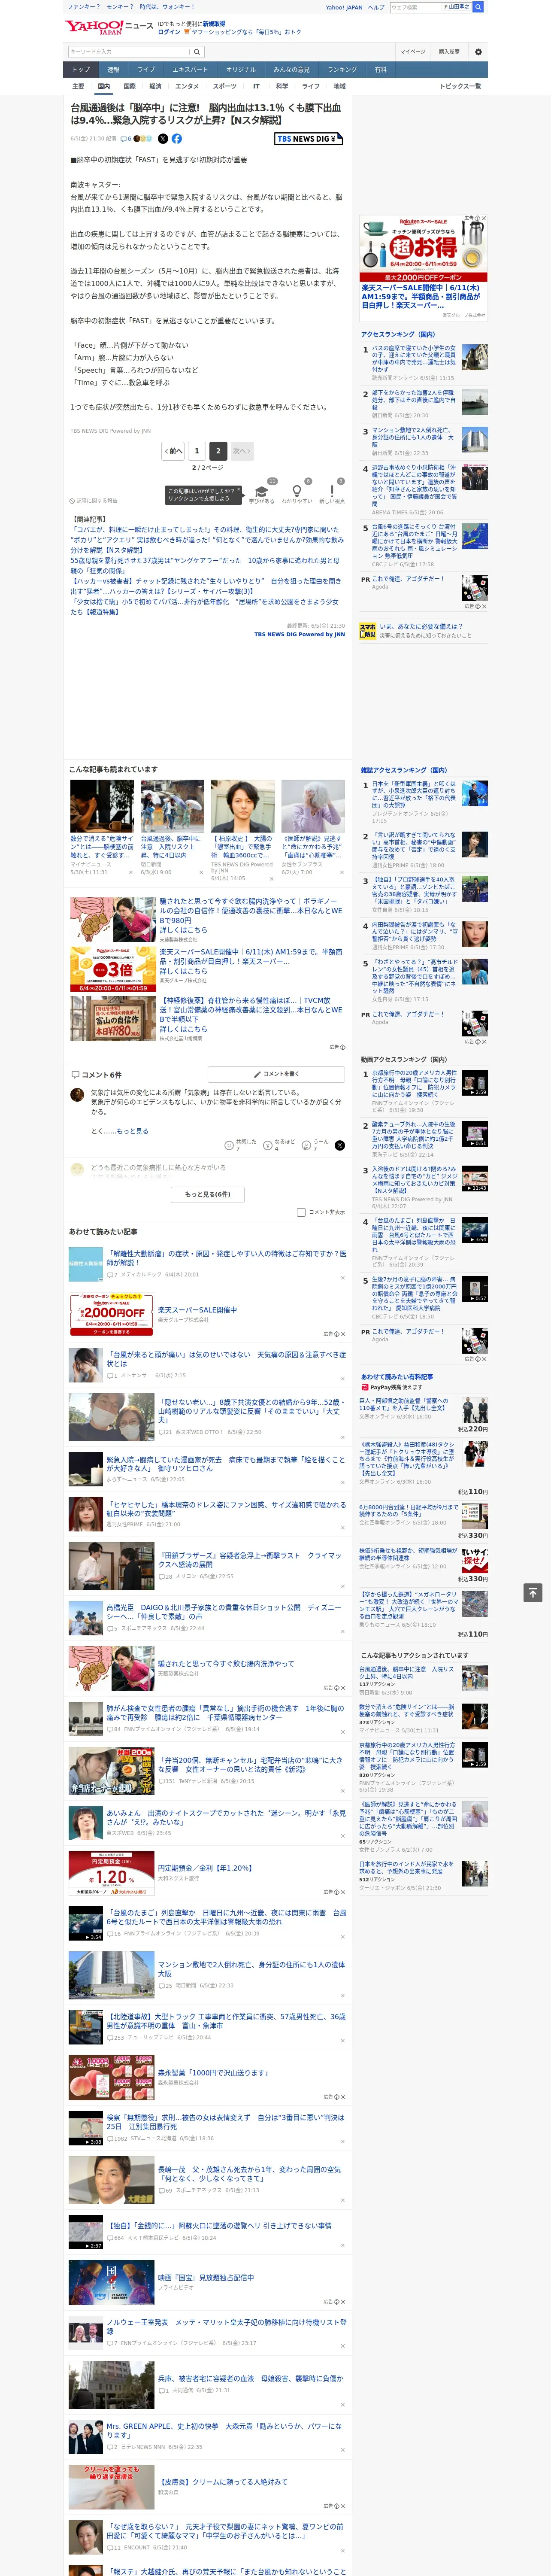Open the 国際 category
Viewport: 551px width, 2576px height.
tap(129, 86)
